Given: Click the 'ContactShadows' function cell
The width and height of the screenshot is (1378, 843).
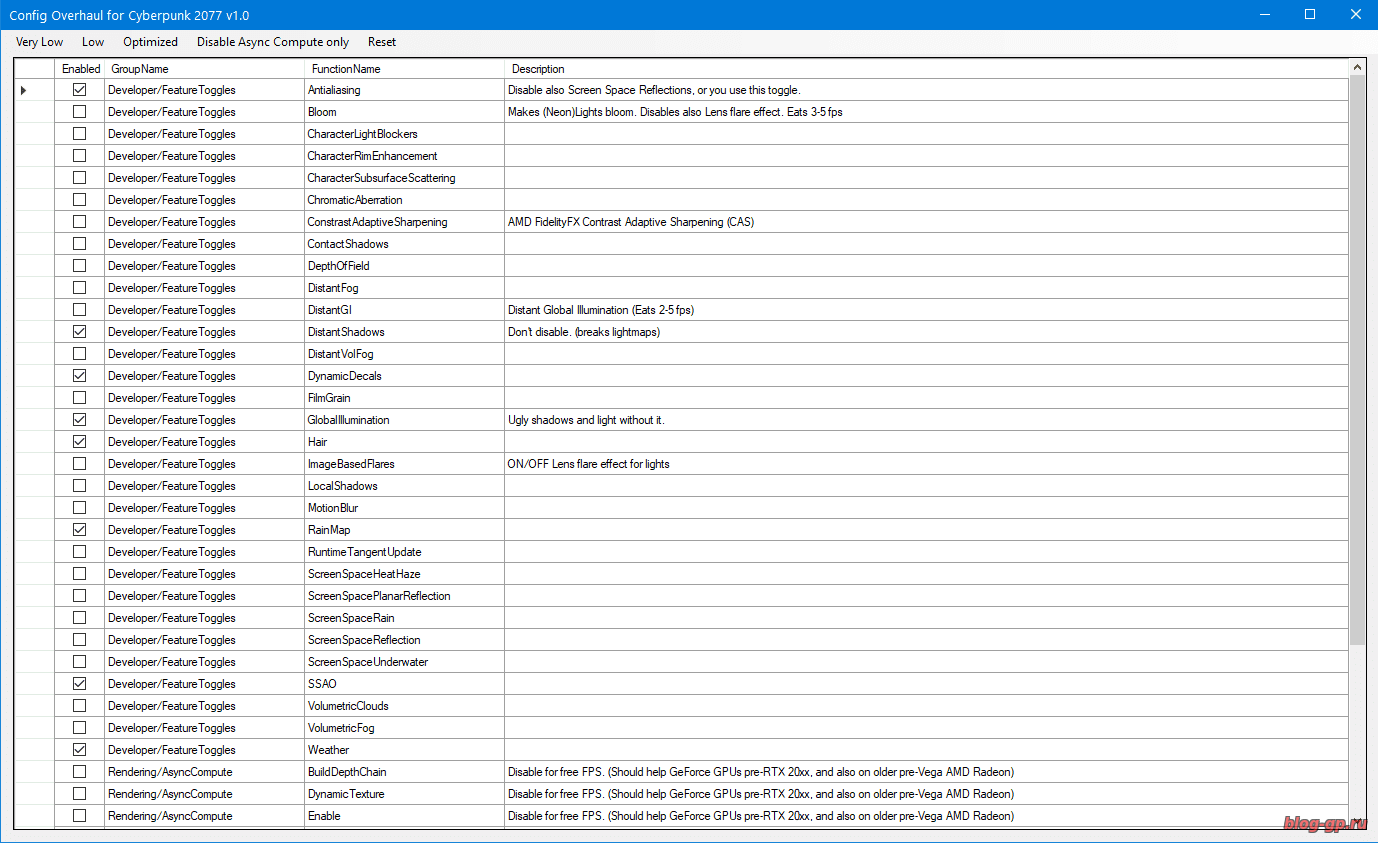Looking at the screenshot, I should coord(404,244).
